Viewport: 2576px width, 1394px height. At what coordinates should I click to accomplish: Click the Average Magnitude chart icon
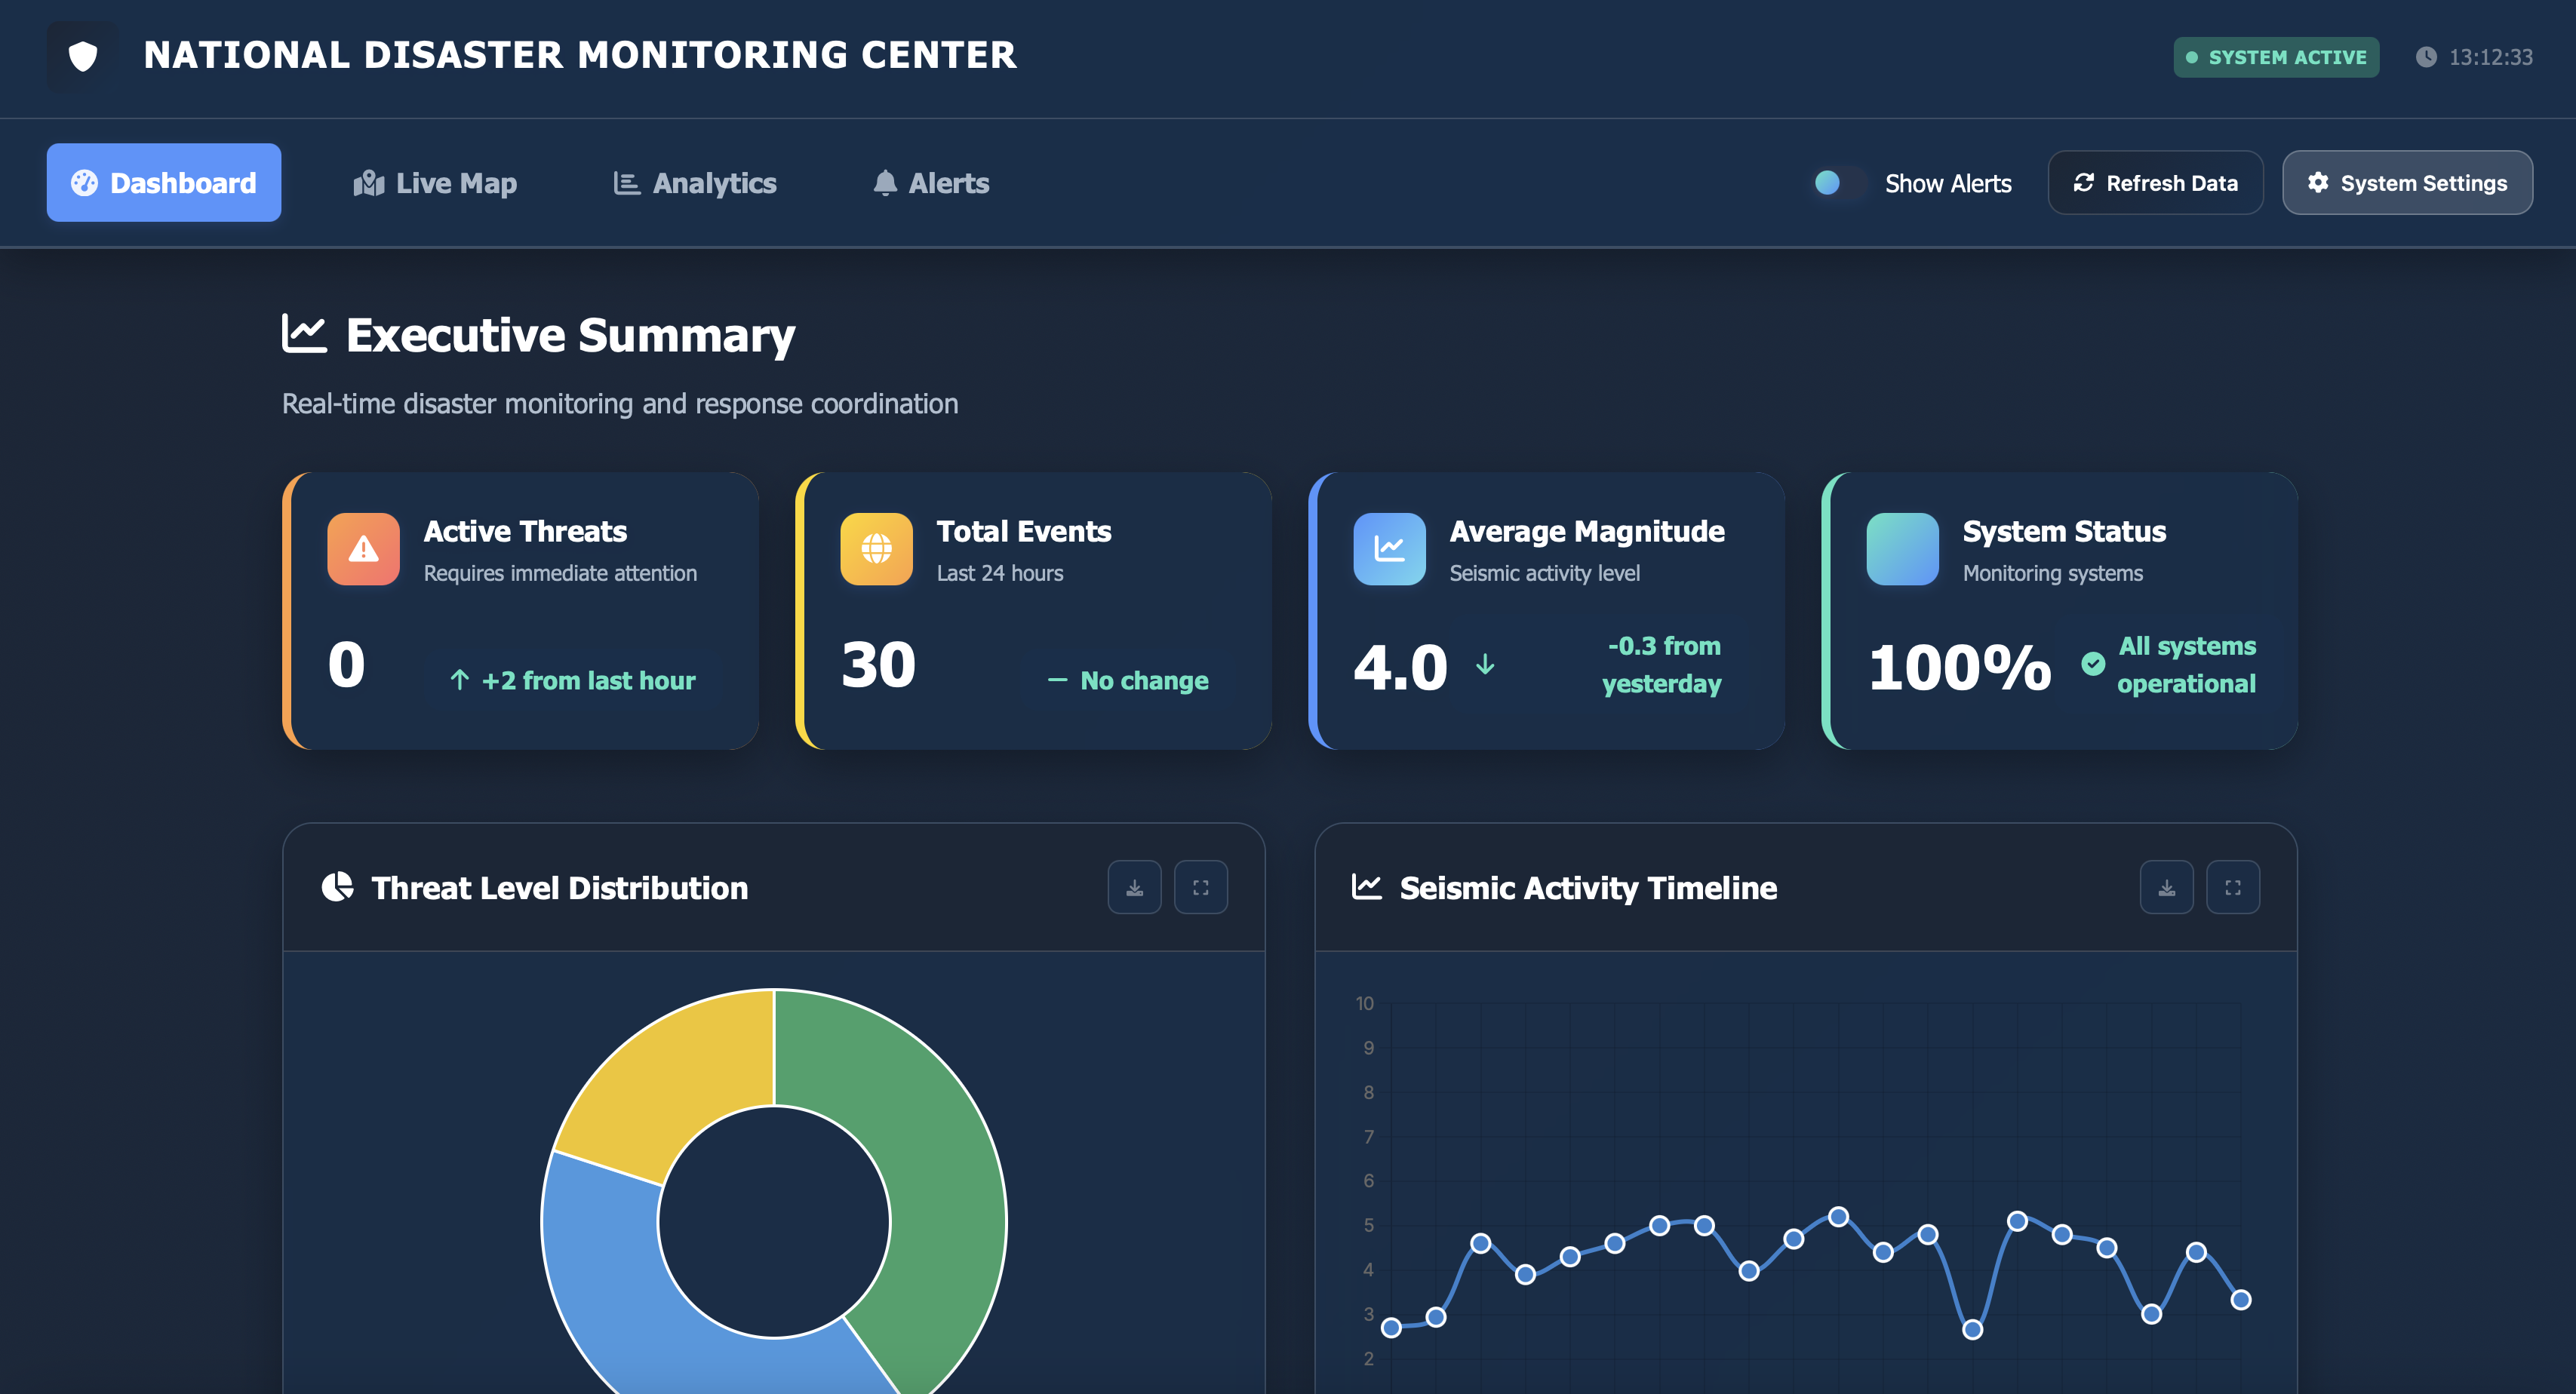[1389, 549]
